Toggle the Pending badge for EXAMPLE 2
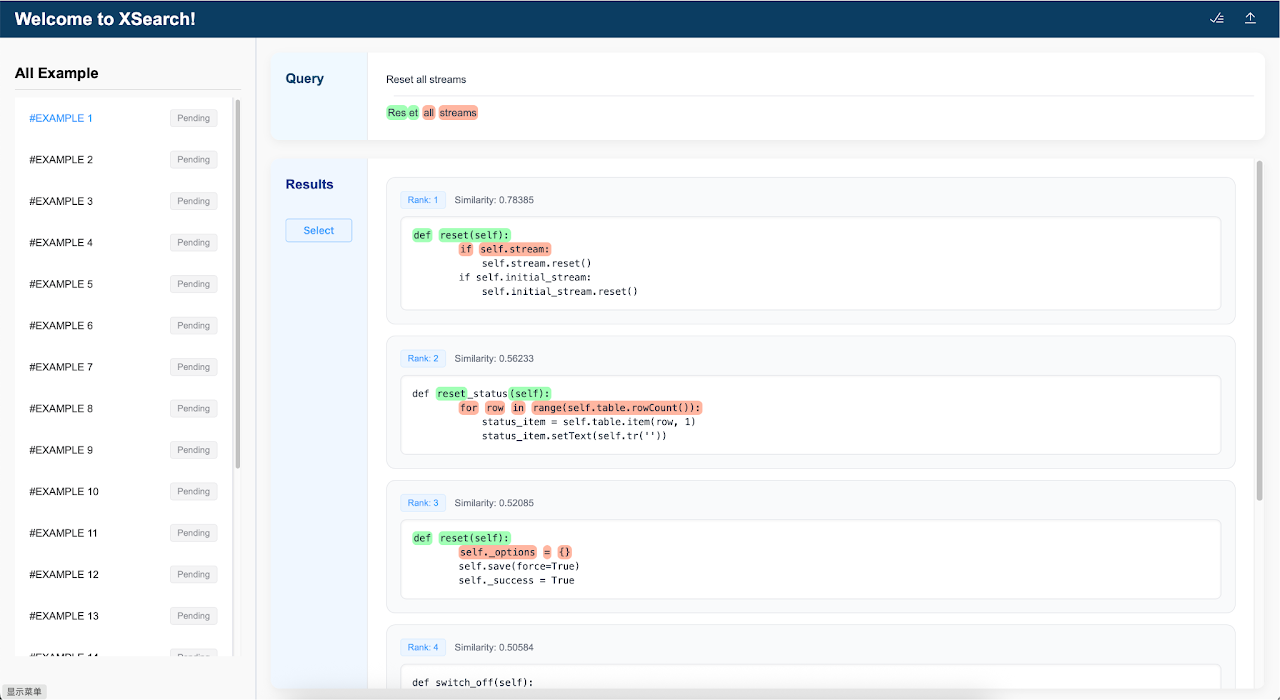Image resolution: width=1280 pixels, height=700 pixels. tap(193, 159)
